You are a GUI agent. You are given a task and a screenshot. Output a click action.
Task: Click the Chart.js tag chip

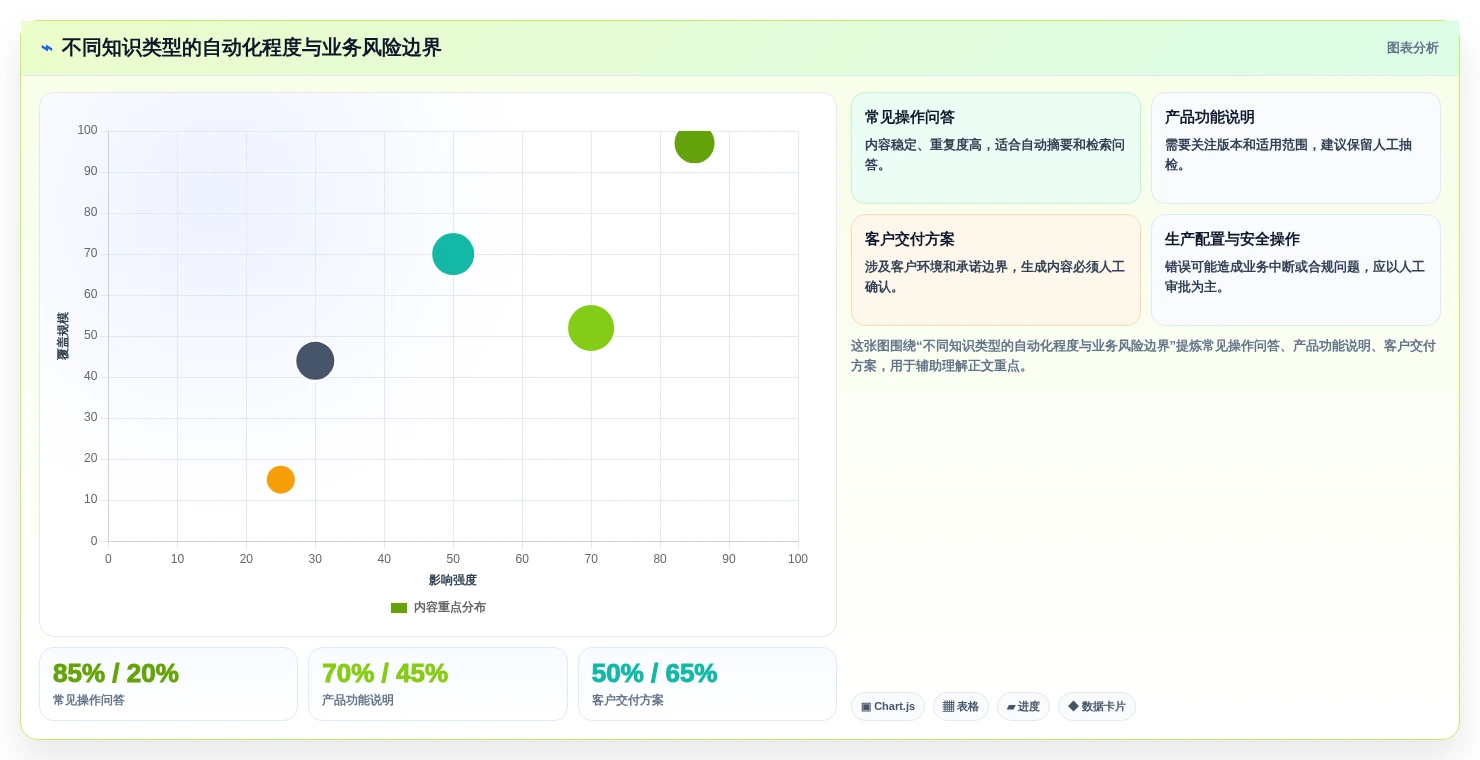click(x=888, y=706)
